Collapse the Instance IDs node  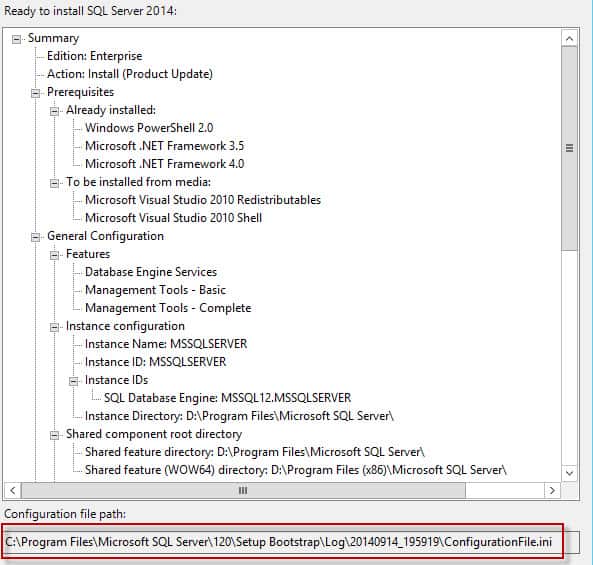pyautogui.click(x=73, y=381)
